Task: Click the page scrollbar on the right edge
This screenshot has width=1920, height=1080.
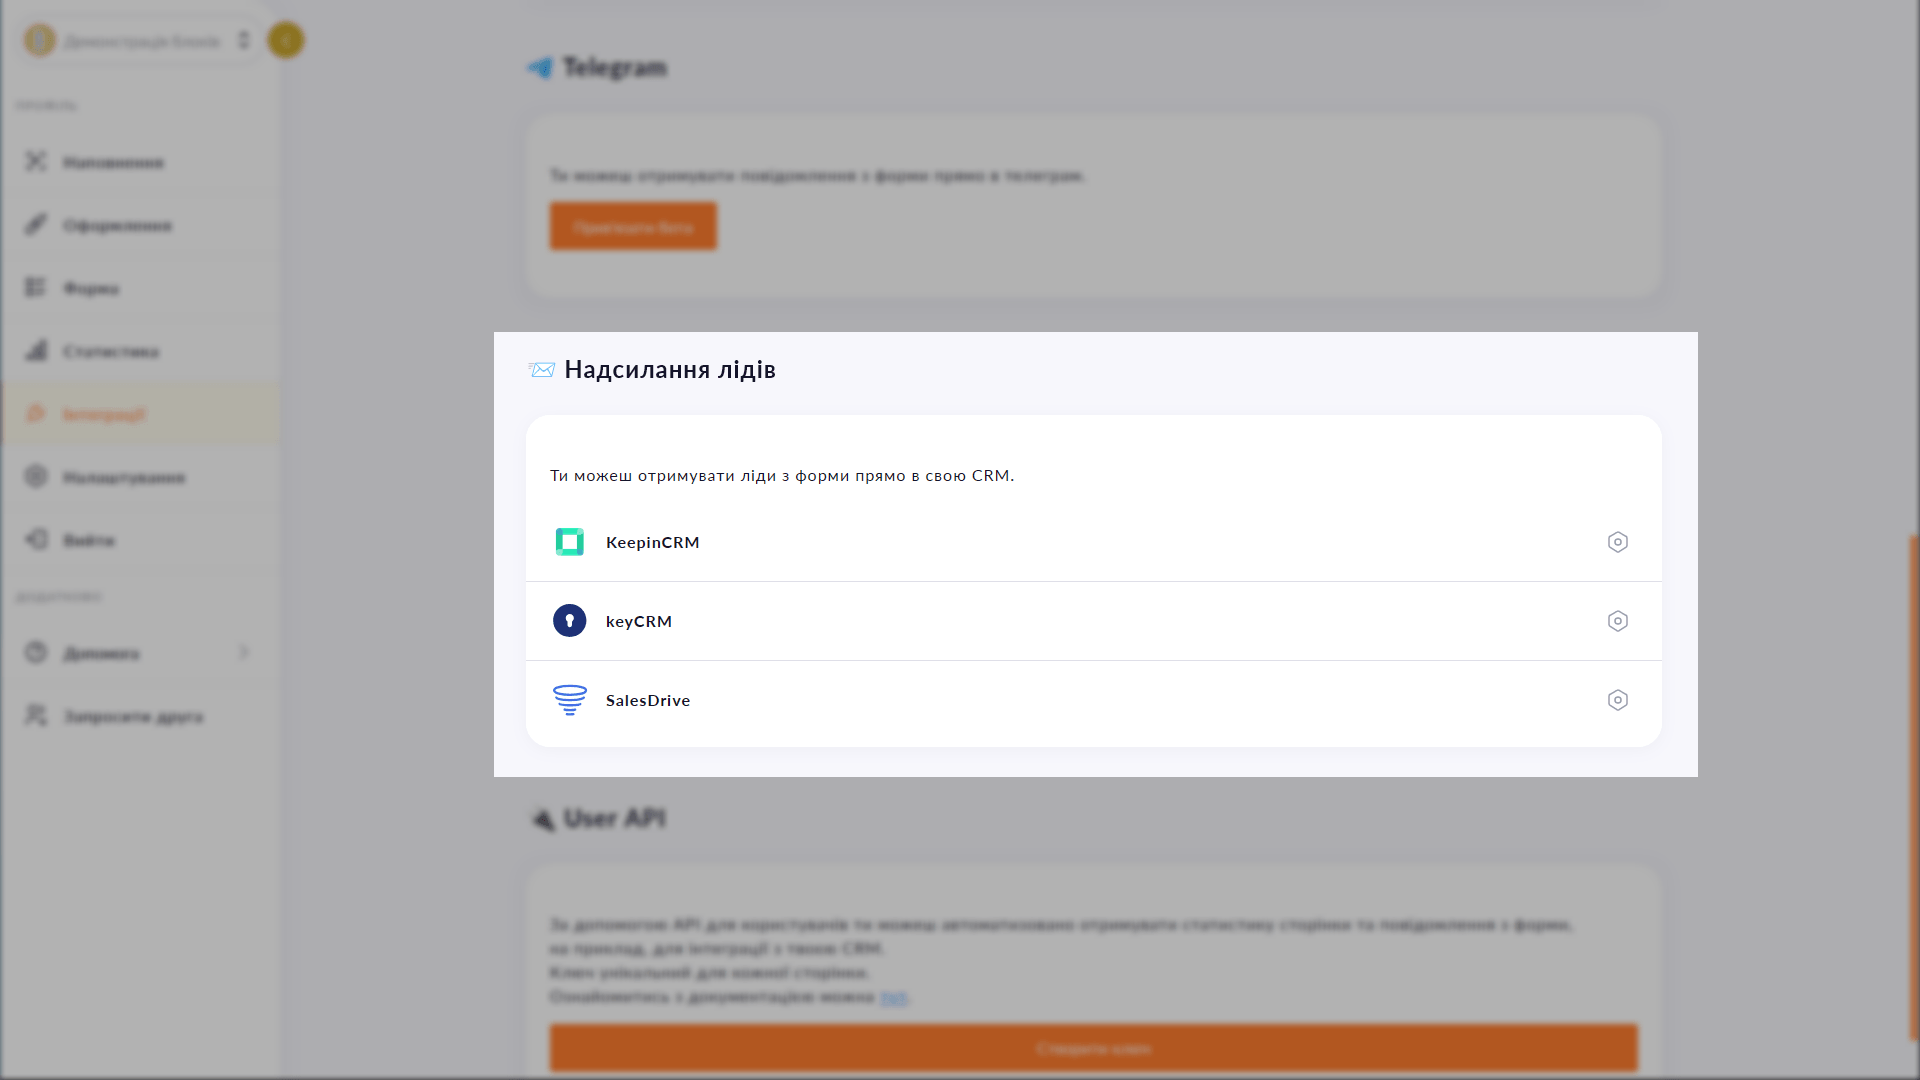Action: [1913, 787]
